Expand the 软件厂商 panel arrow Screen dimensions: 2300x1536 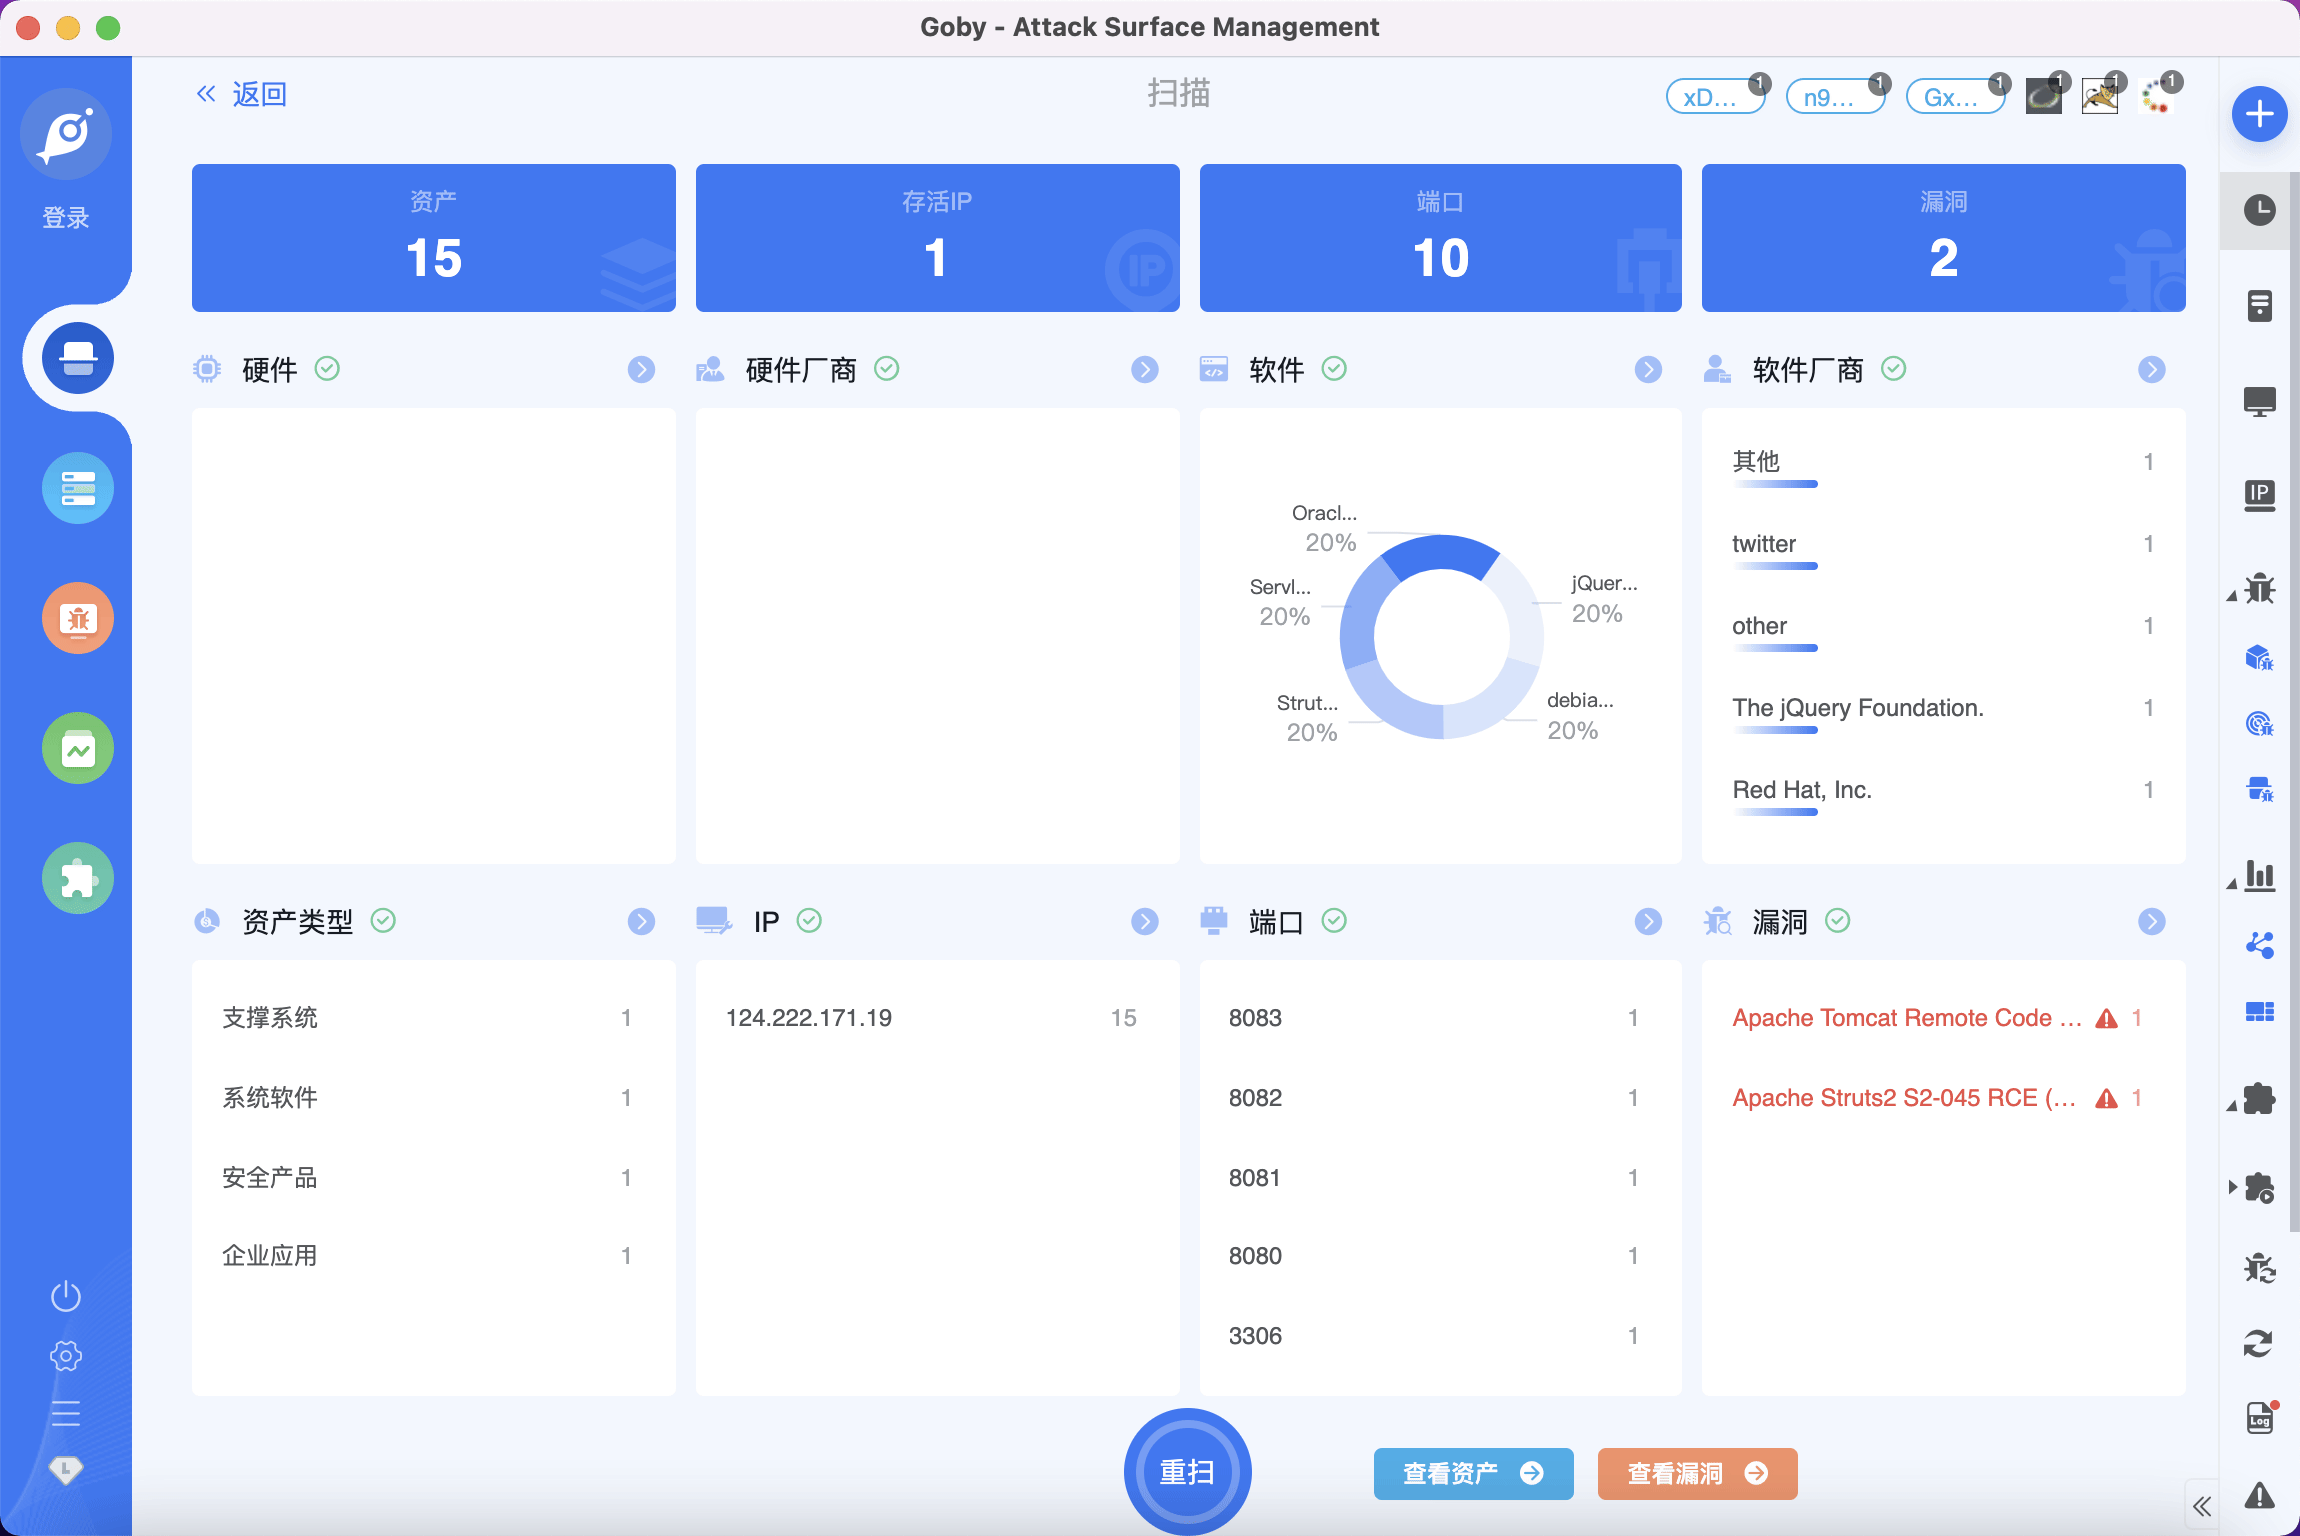coord(2152,370)
